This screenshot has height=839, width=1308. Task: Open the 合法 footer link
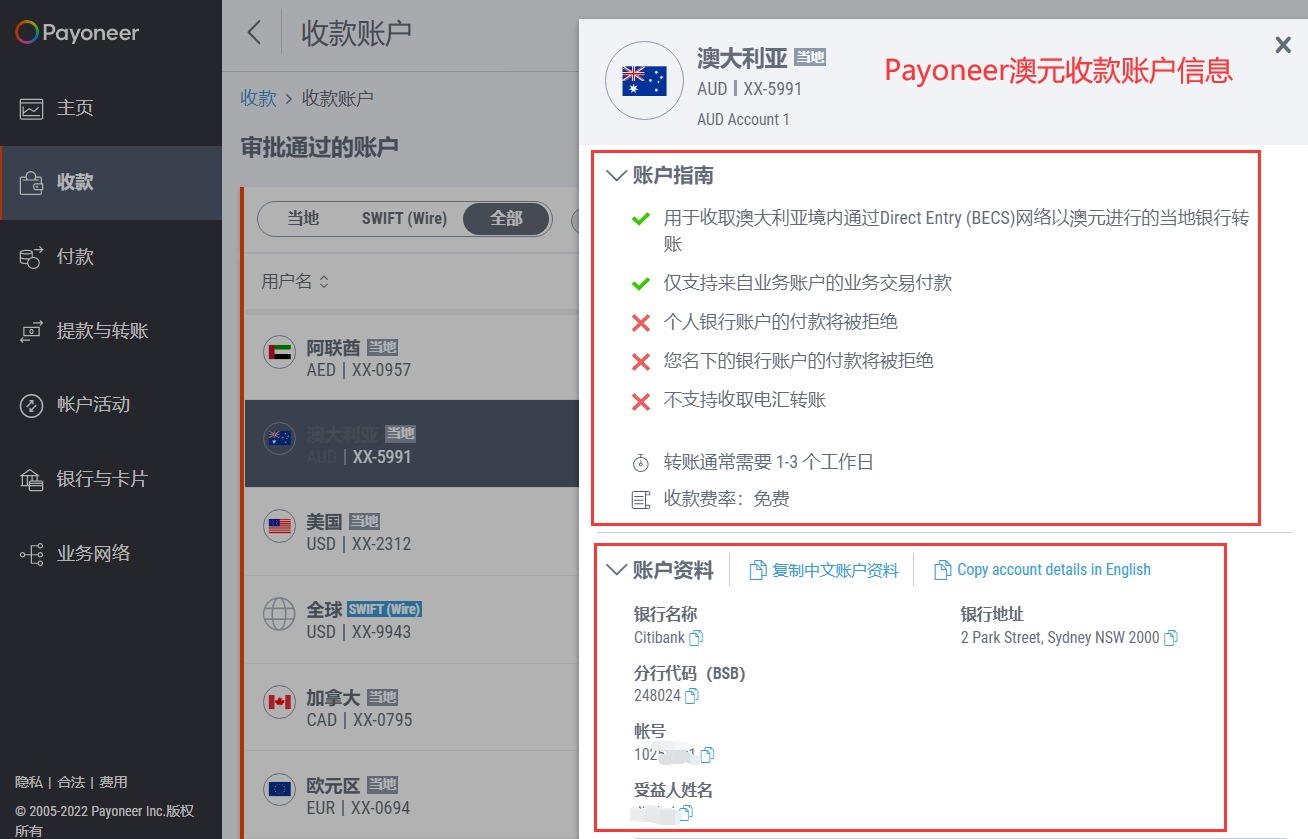(71, 783)
